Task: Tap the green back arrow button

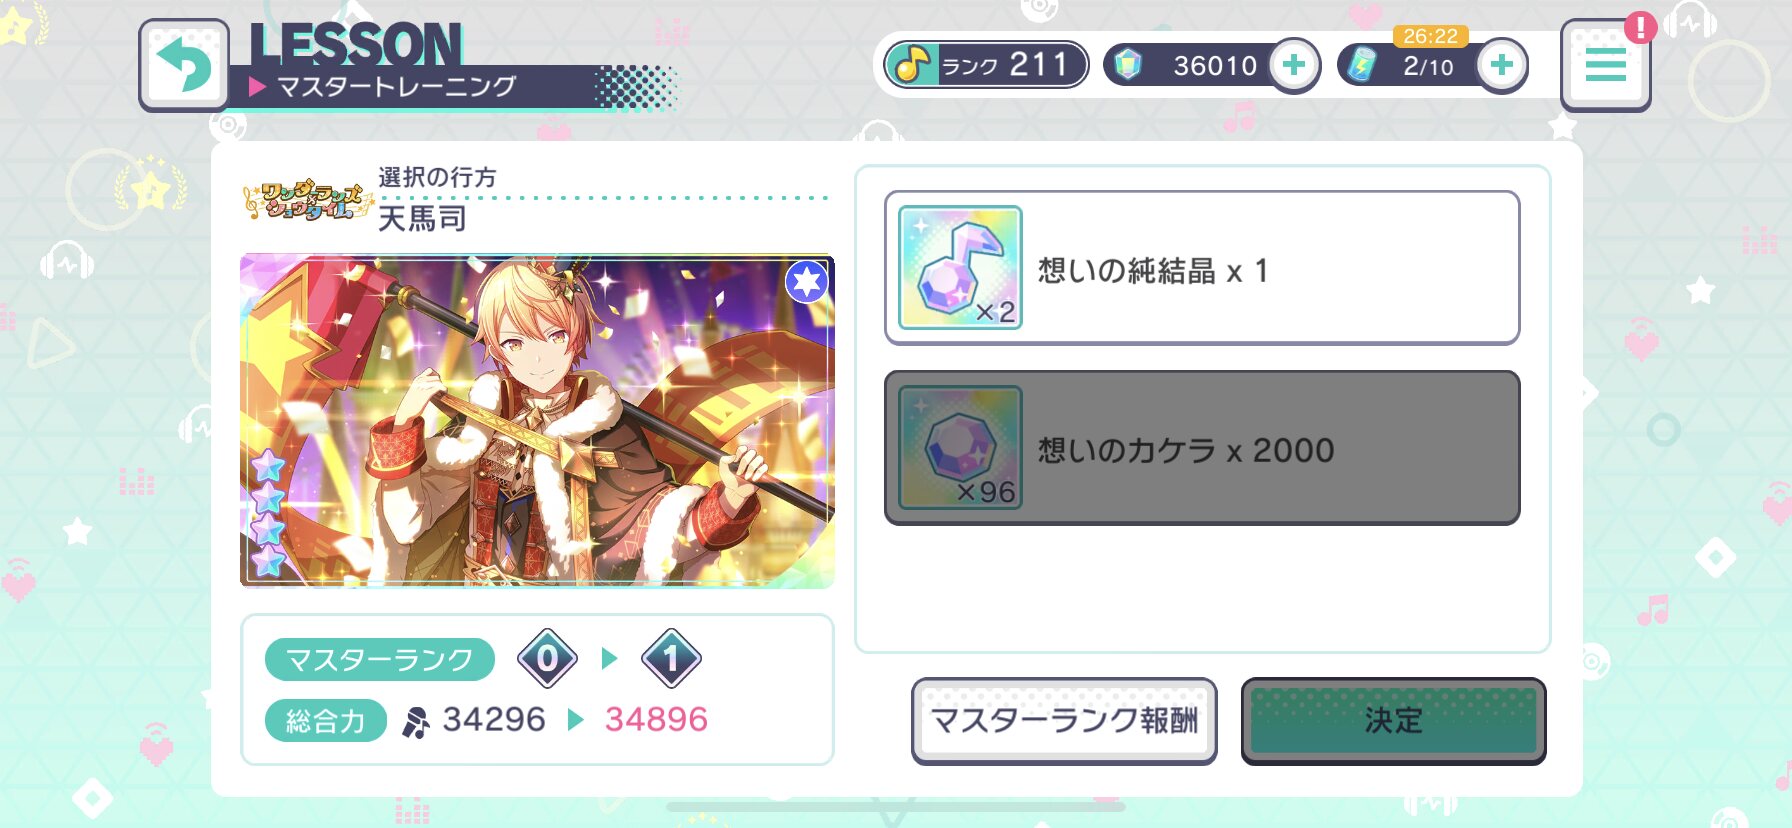Action: (x=184, y=65)
